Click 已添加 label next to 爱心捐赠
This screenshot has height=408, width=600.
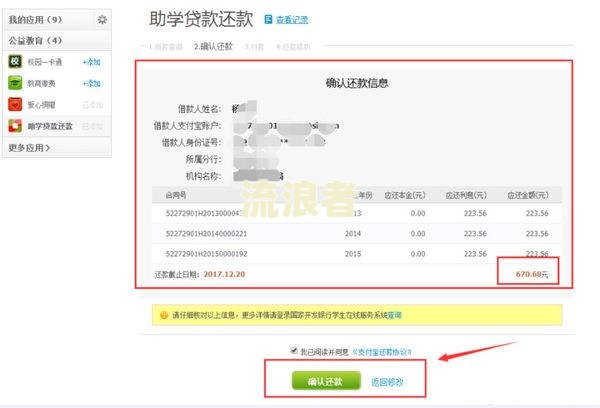coord(92,105)
